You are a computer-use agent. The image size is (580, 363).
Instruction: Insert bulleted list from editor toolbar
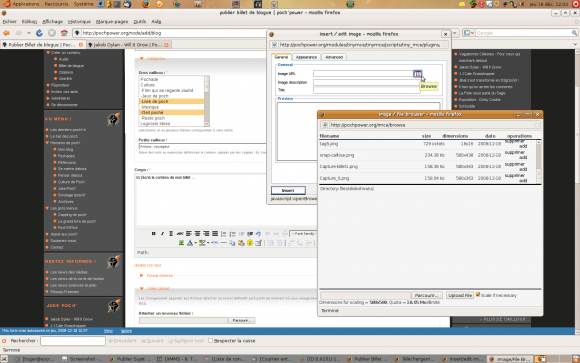pyautogui.click(x=223, y=233)
